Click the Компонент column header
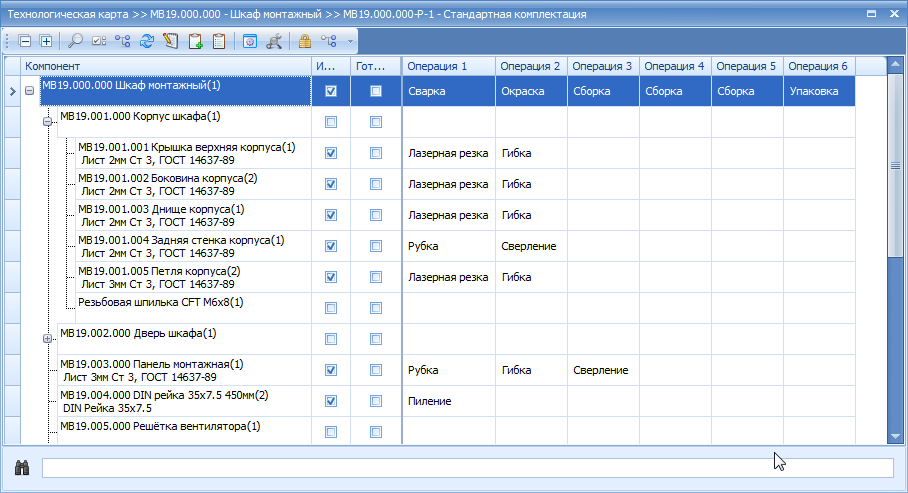This screenshot has width=908, height=493. coord(166,66)
